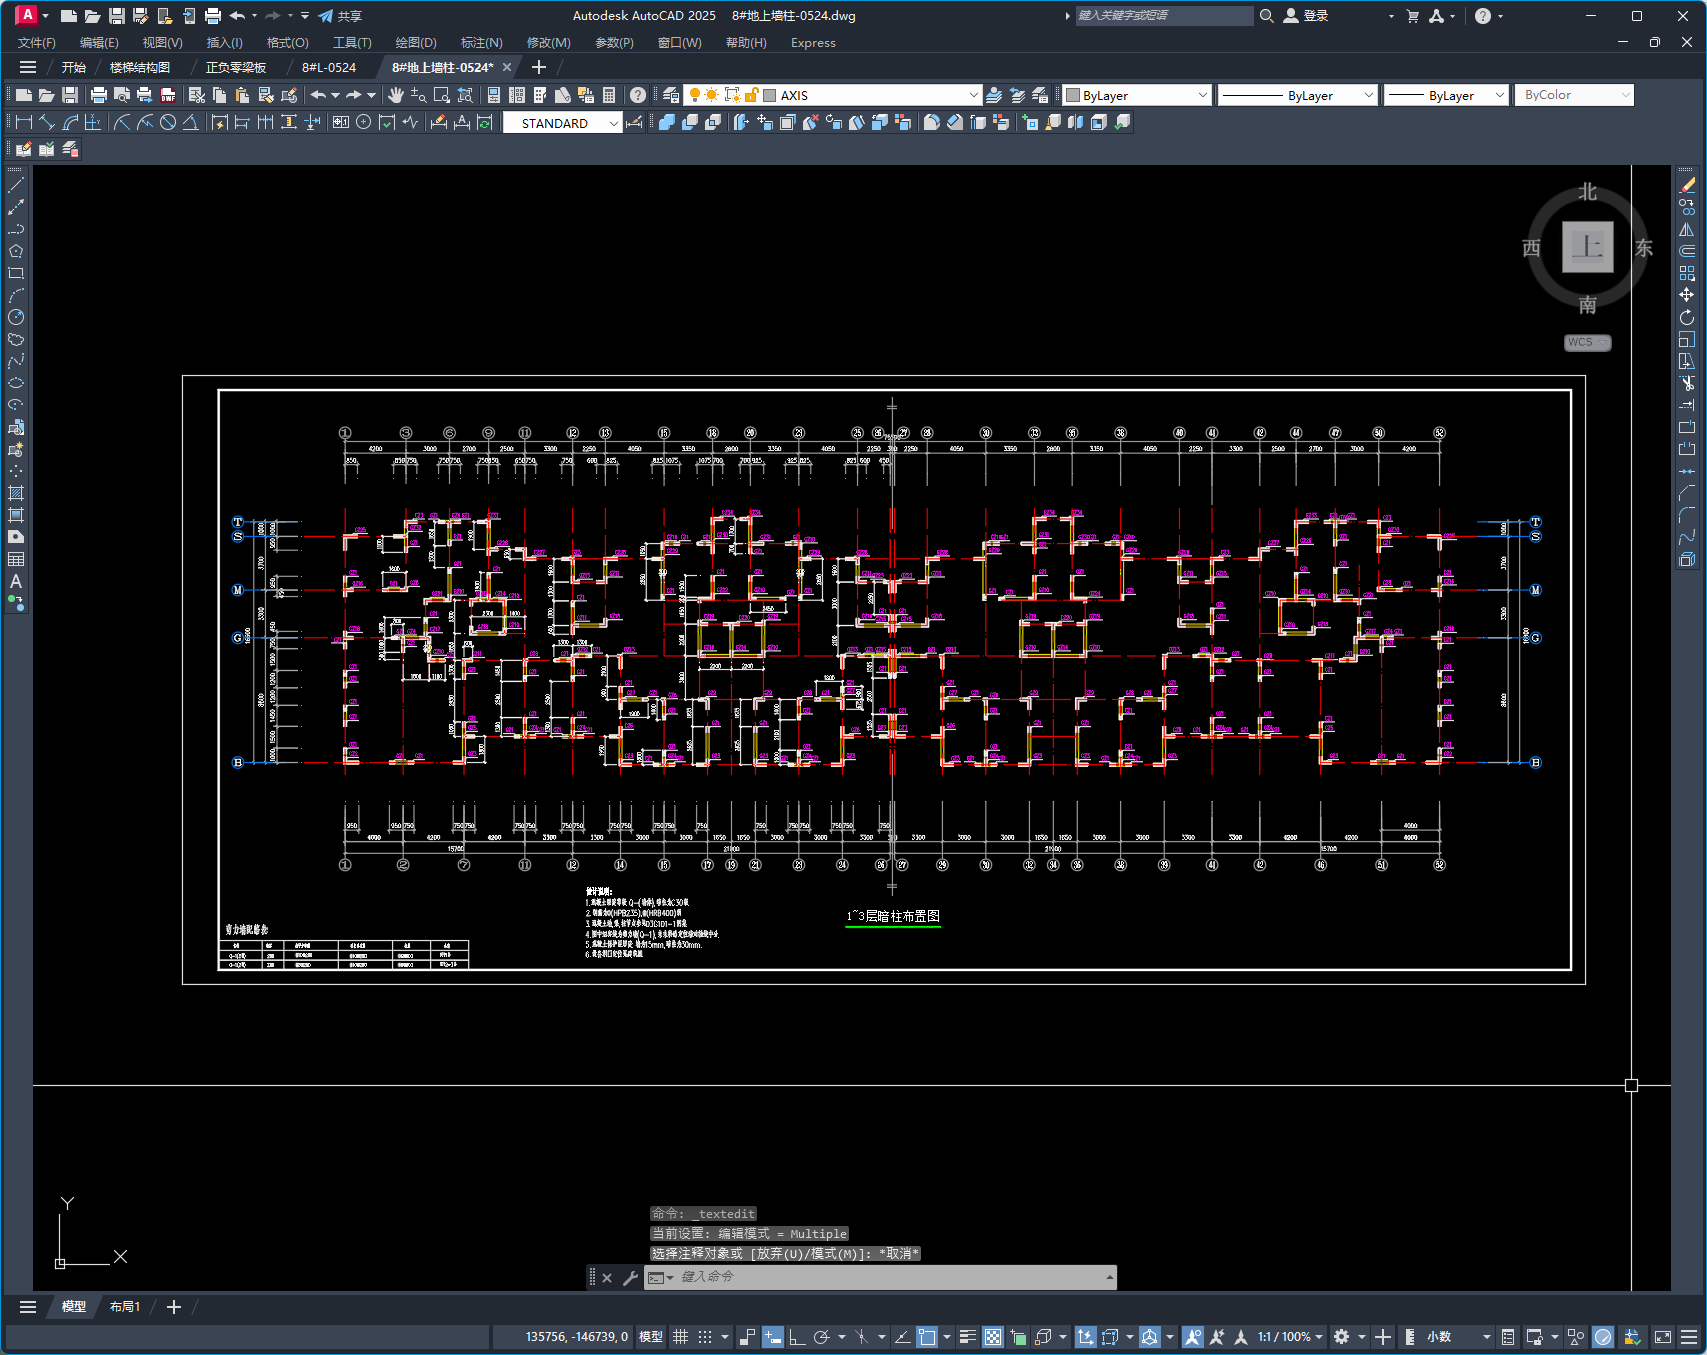Select the Multiline Text tool
The image size is (1707, 1355).
pyautogui.click(x=16, y=581)
